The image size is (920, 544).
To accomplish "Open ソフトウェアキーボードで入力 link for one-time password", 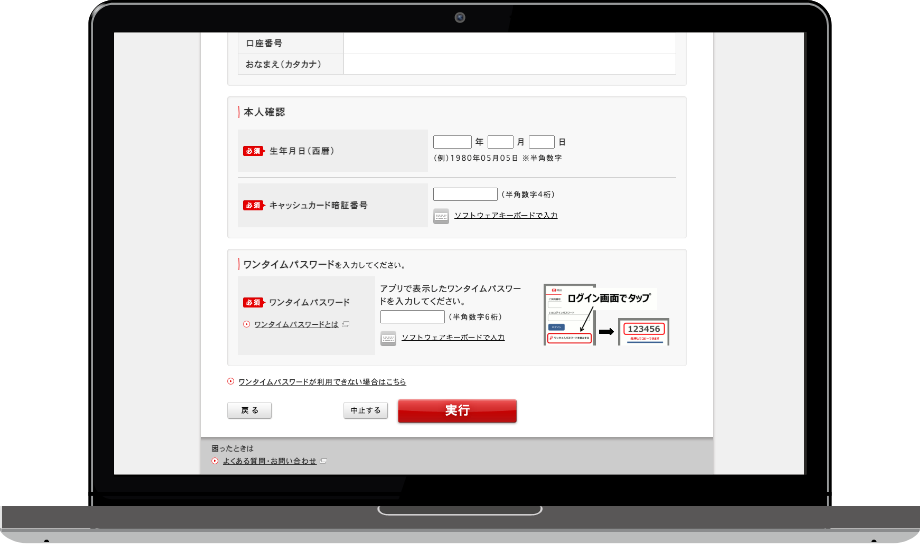I will coord(452,338).
